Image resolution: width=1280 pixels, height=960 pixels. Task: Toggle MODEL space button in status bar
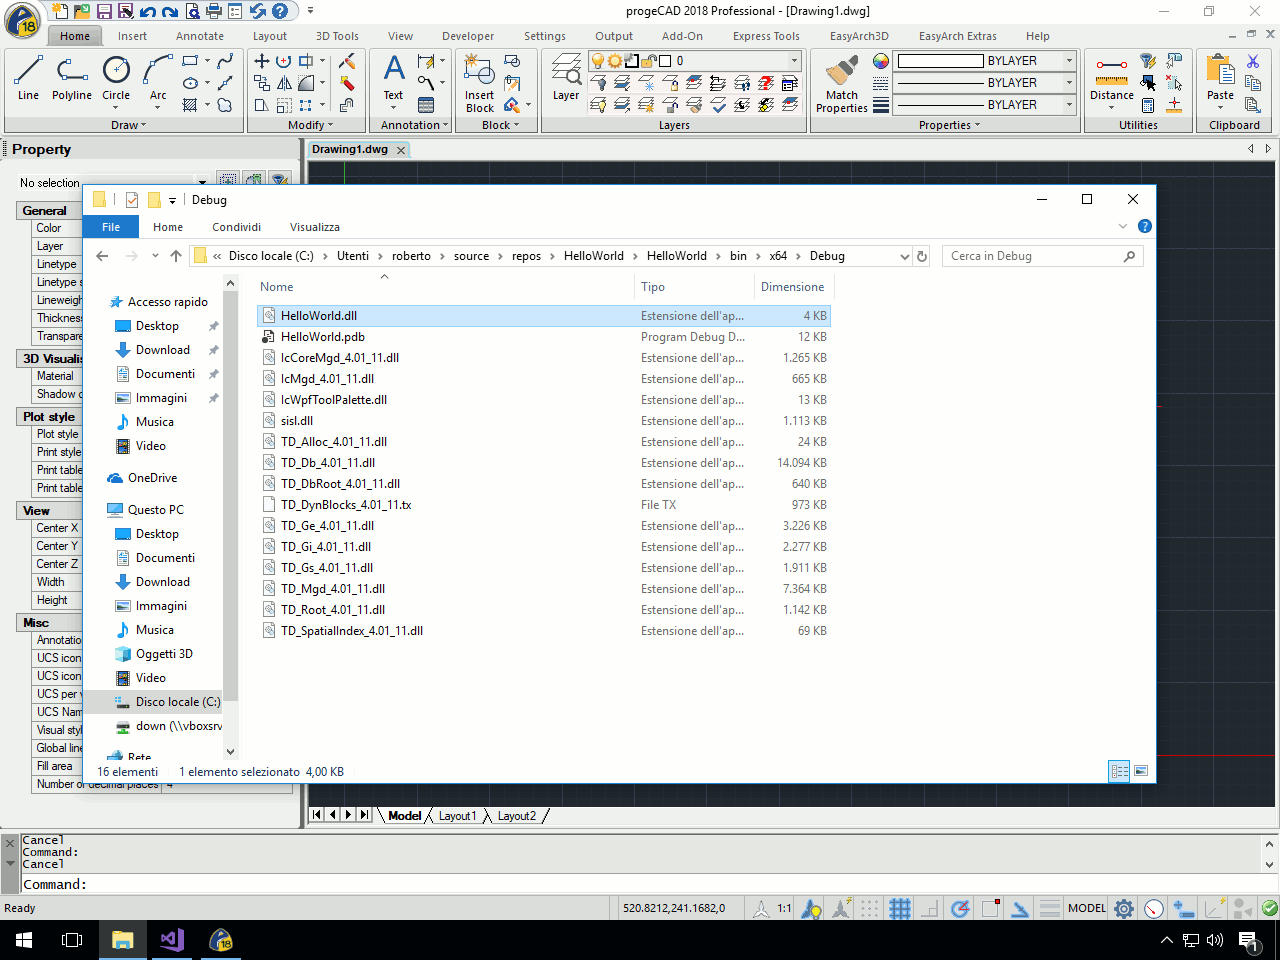[1087, 909]
